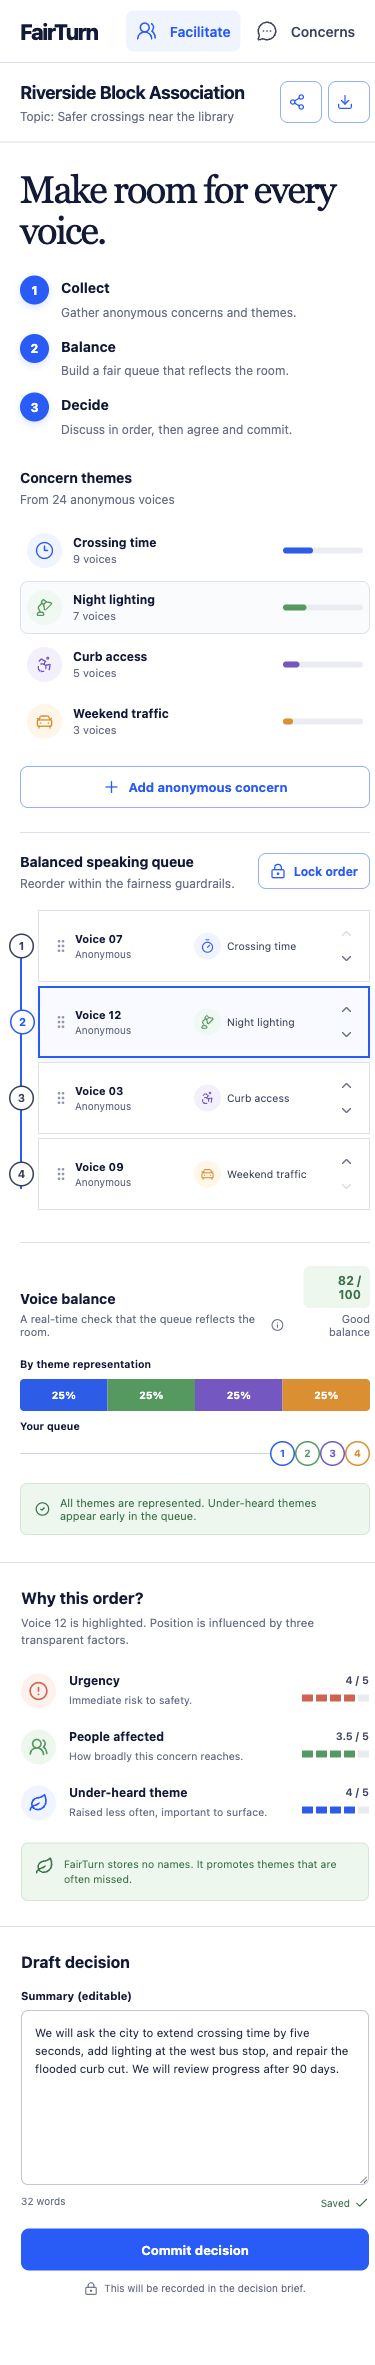375x2365 pixels.
Task: Switch to the Concerns tab
Action: click(x=306, y=32)
